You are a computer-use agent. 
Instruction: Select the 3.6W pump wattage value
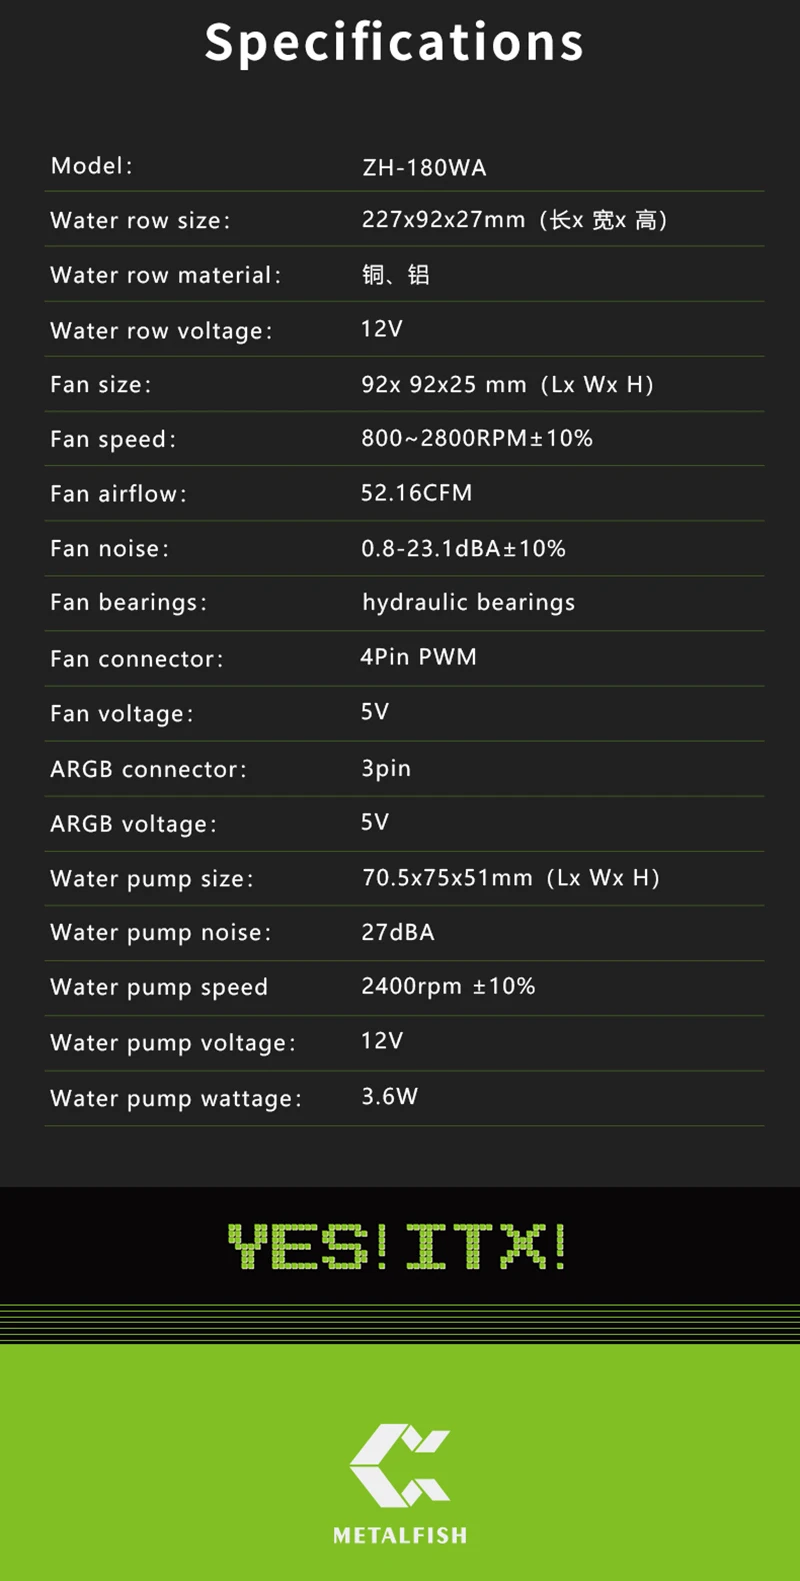389,1097
